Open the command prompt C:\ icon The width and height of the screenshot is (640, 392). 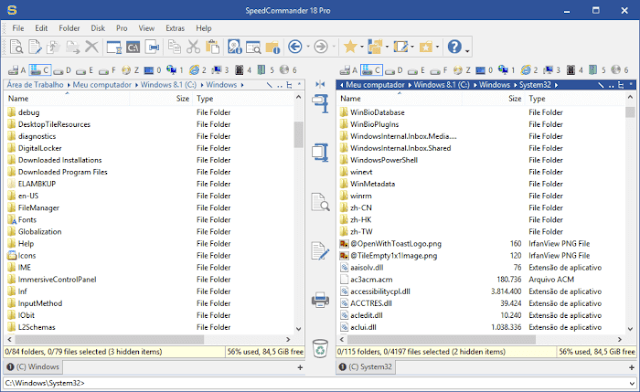[x=133, y=47]
